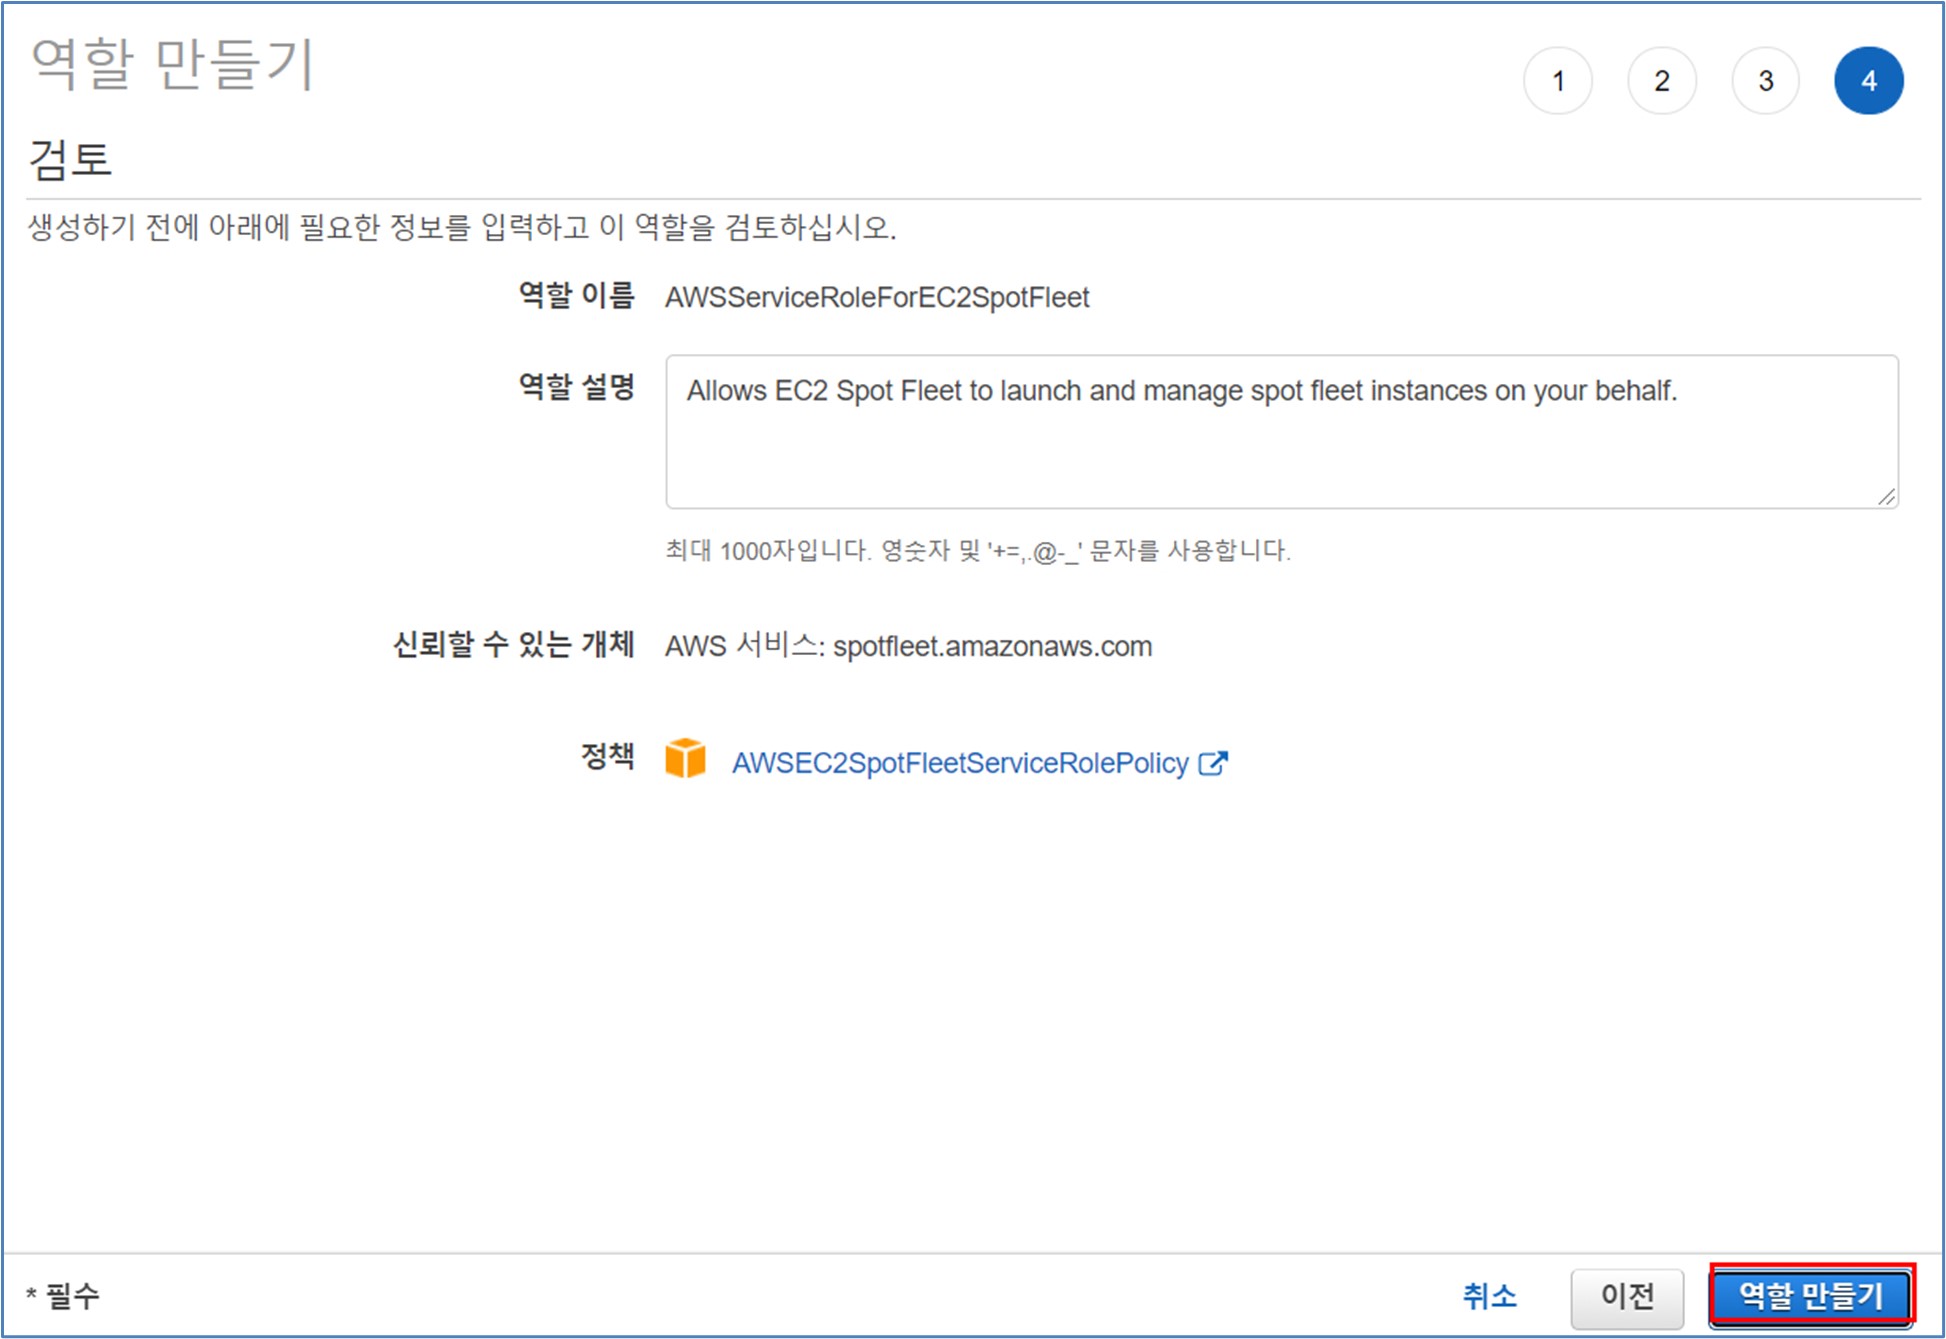Click the 역할 설명 field label
The width and height of the screenshot is (1946, 1339).
[576, 386]
